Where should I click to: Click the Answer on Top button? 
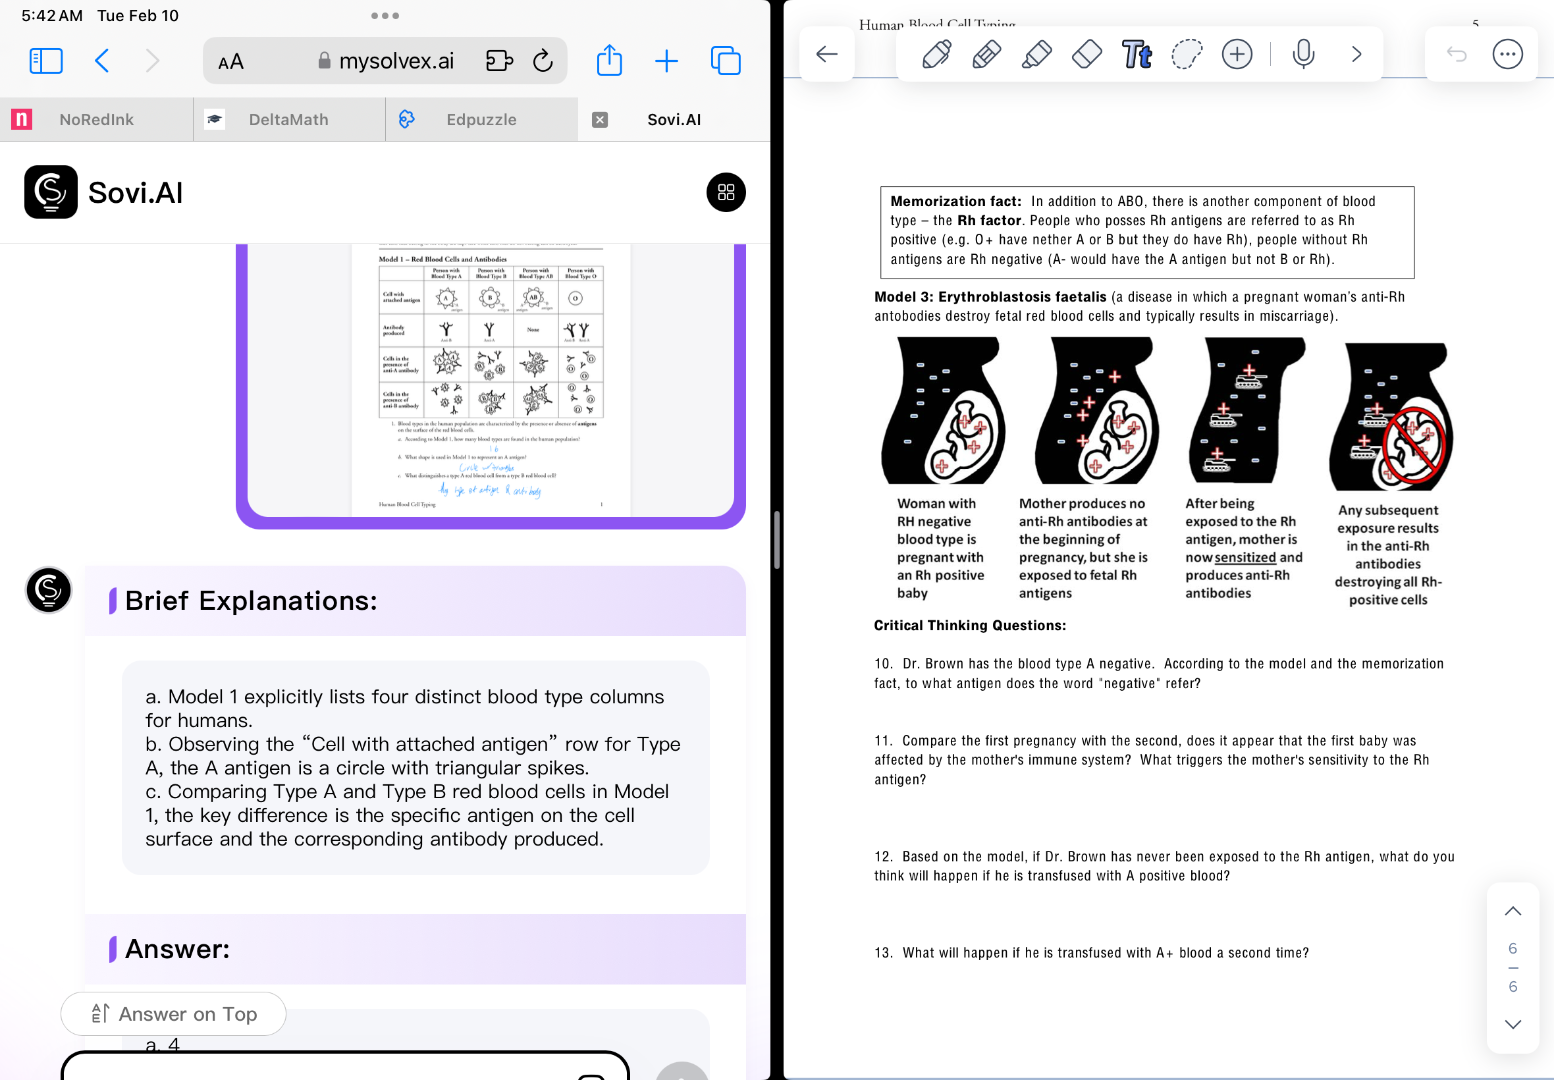[x=173, y=1014]
